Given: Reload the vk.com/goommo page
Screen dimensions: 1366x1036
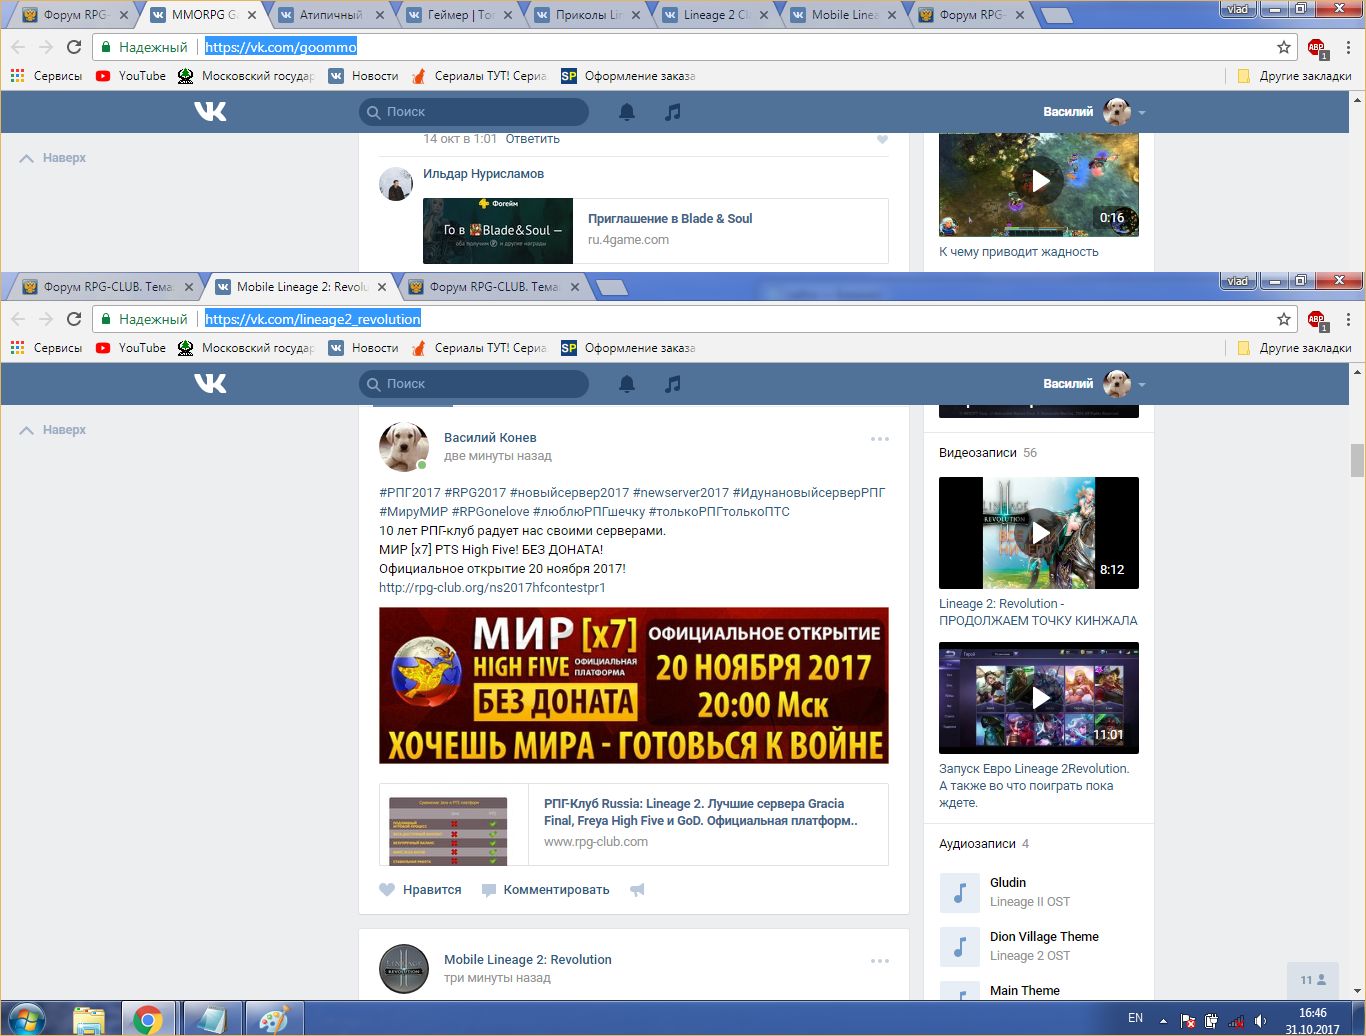Looking at the screenshot, I should click(74, 47).
